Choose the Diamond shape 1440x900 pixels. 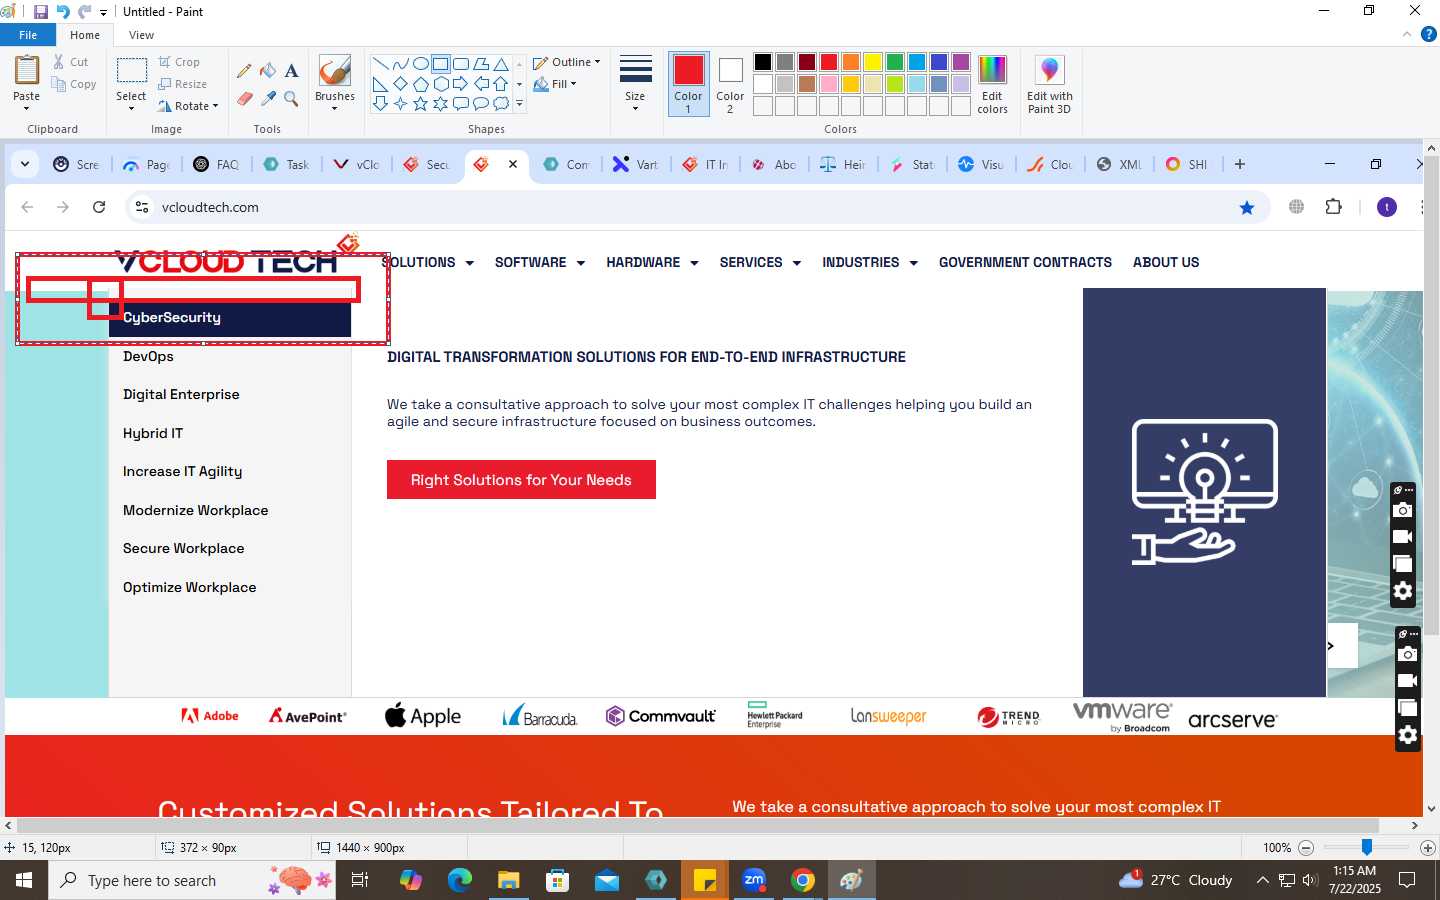(x=400, y=84)
